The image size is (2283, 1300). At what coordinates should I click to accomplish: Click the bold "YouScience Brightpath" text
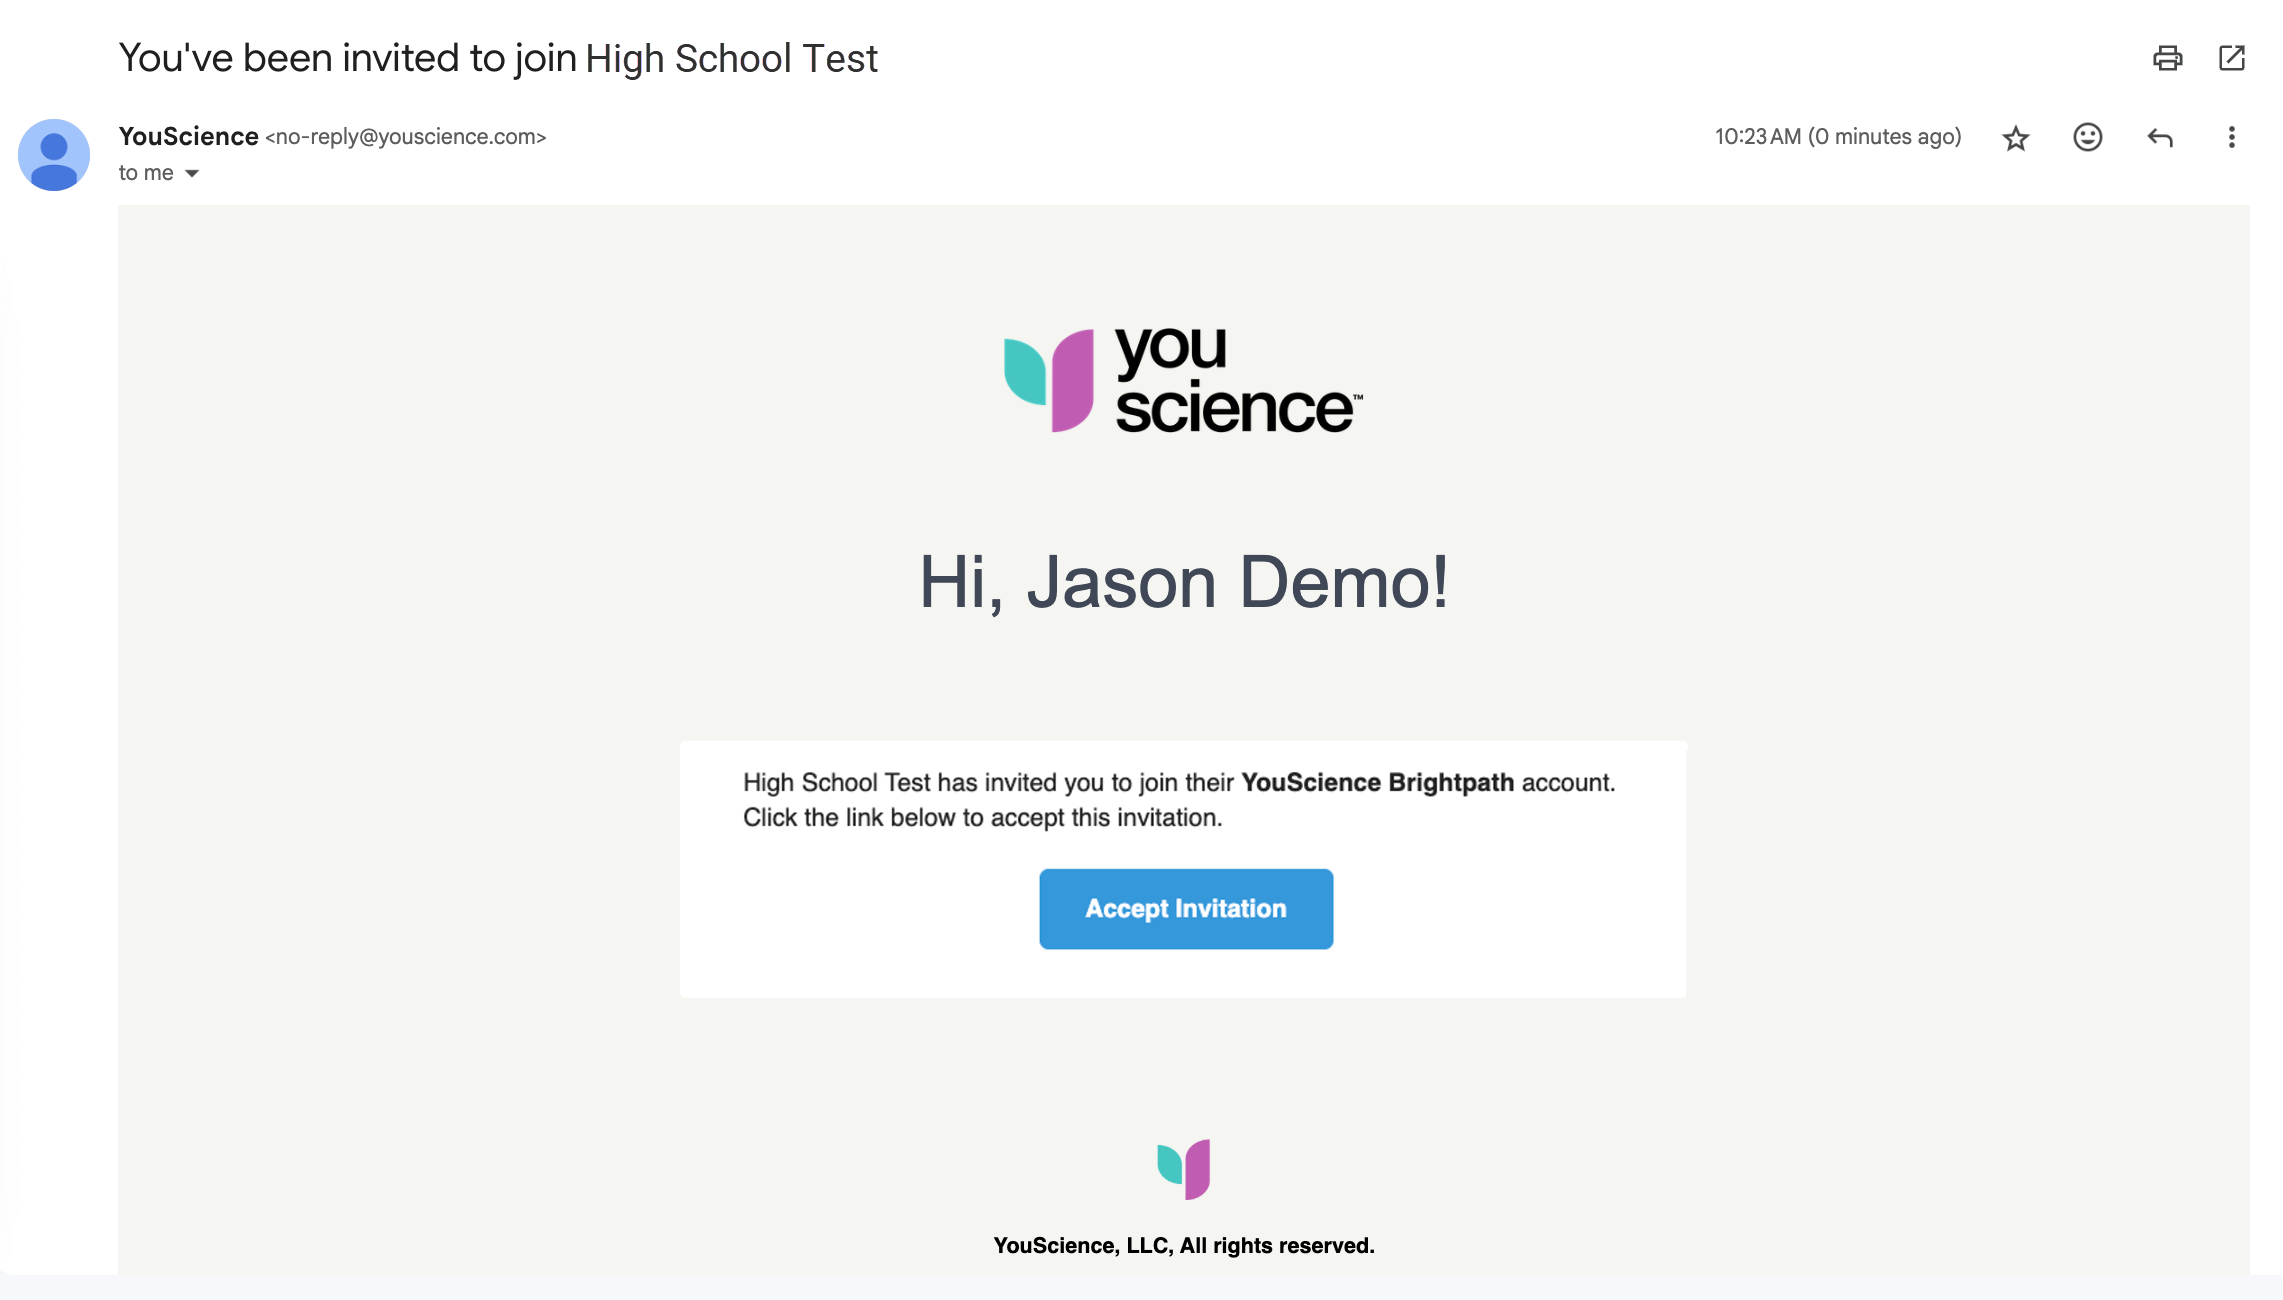tap(1377, 782)
